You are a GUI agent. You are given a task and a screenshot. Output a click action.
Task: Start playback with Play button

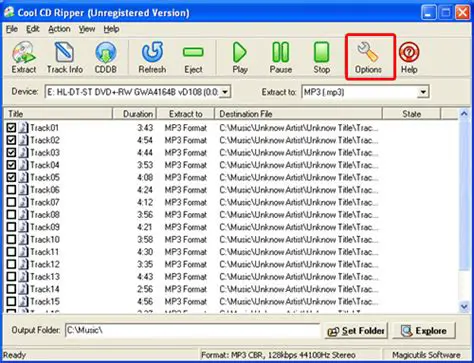click(240, 57)
